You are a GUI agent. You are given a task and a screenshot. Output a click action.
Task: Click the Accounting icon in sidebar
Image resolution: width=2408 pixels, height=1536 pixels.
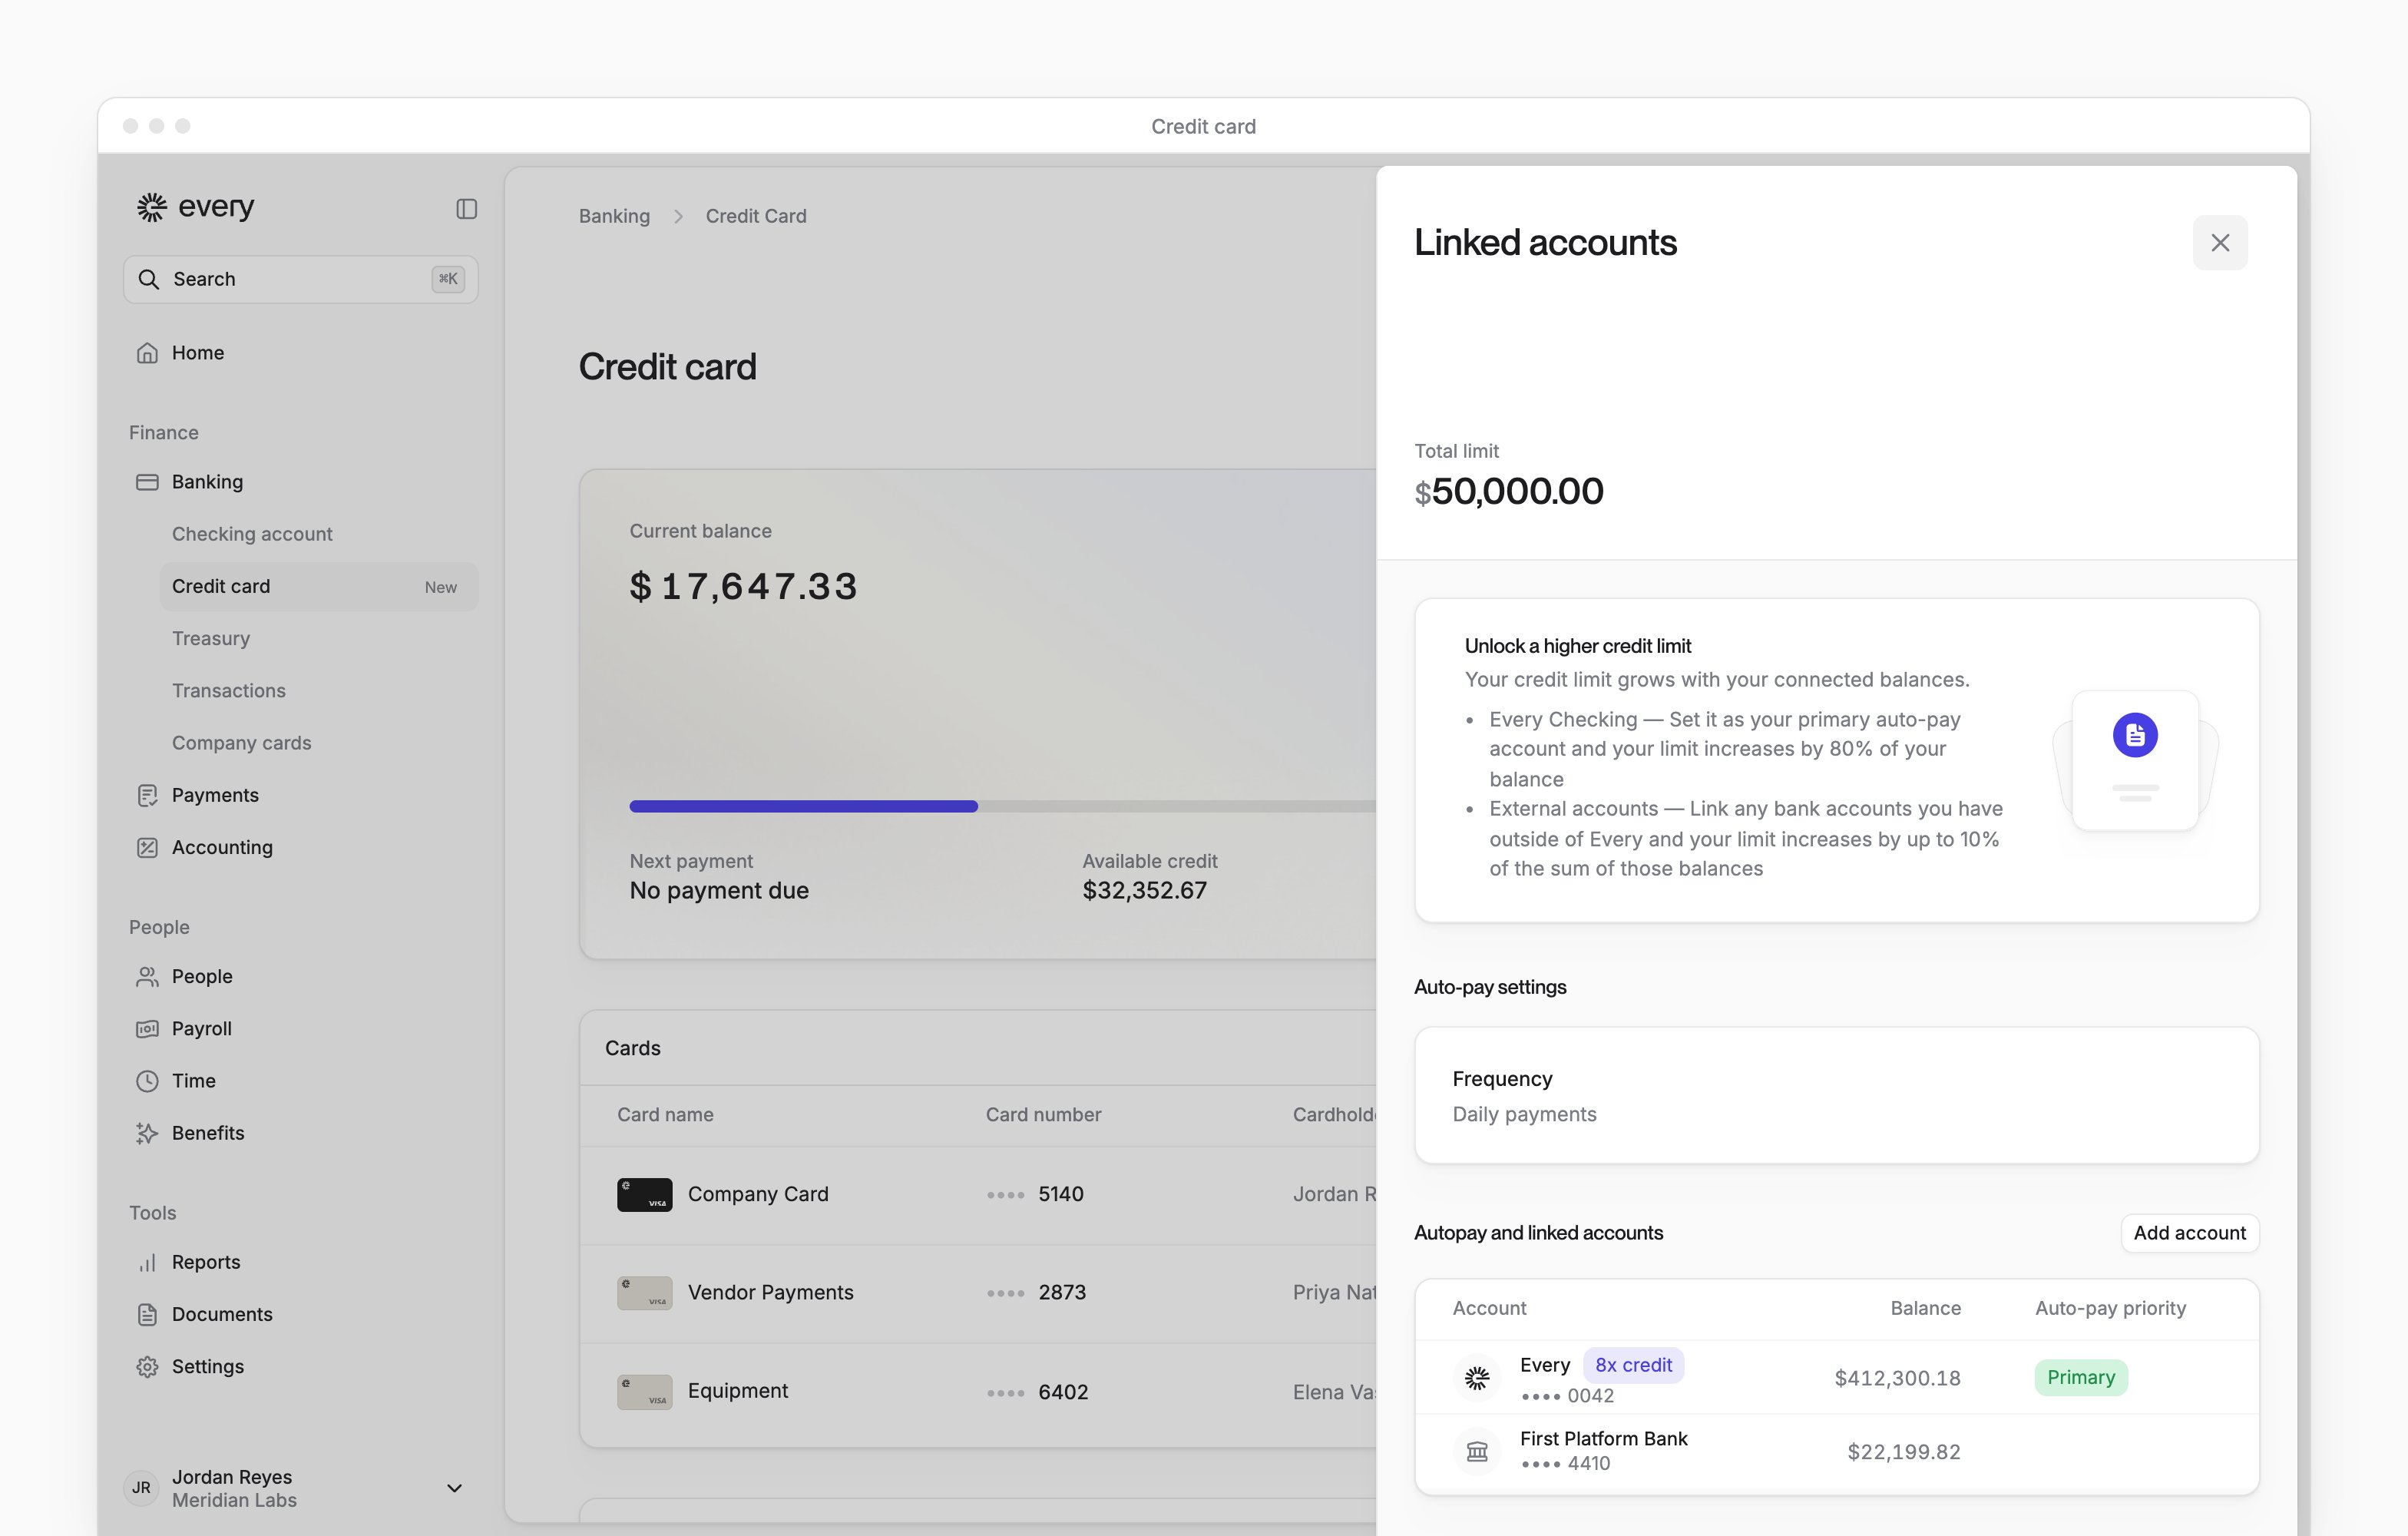tap(147, 848)
